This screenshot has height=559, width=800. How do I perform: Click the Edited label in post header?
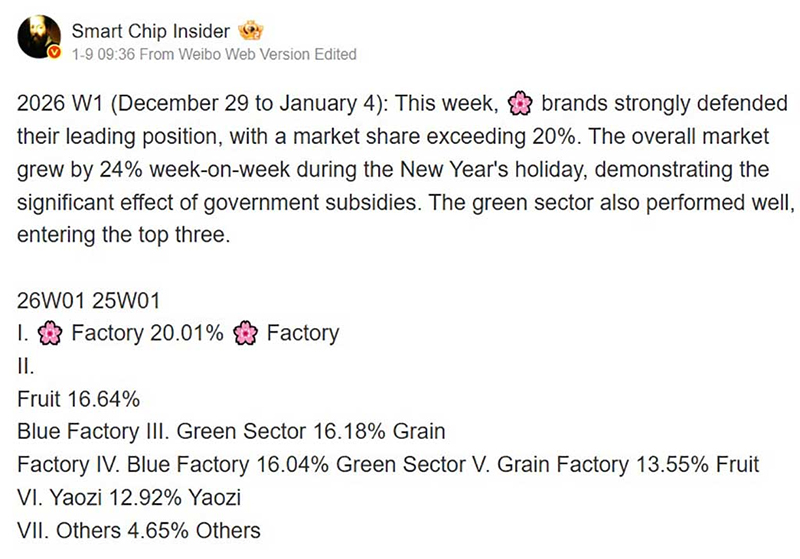[x=333, y=53]
